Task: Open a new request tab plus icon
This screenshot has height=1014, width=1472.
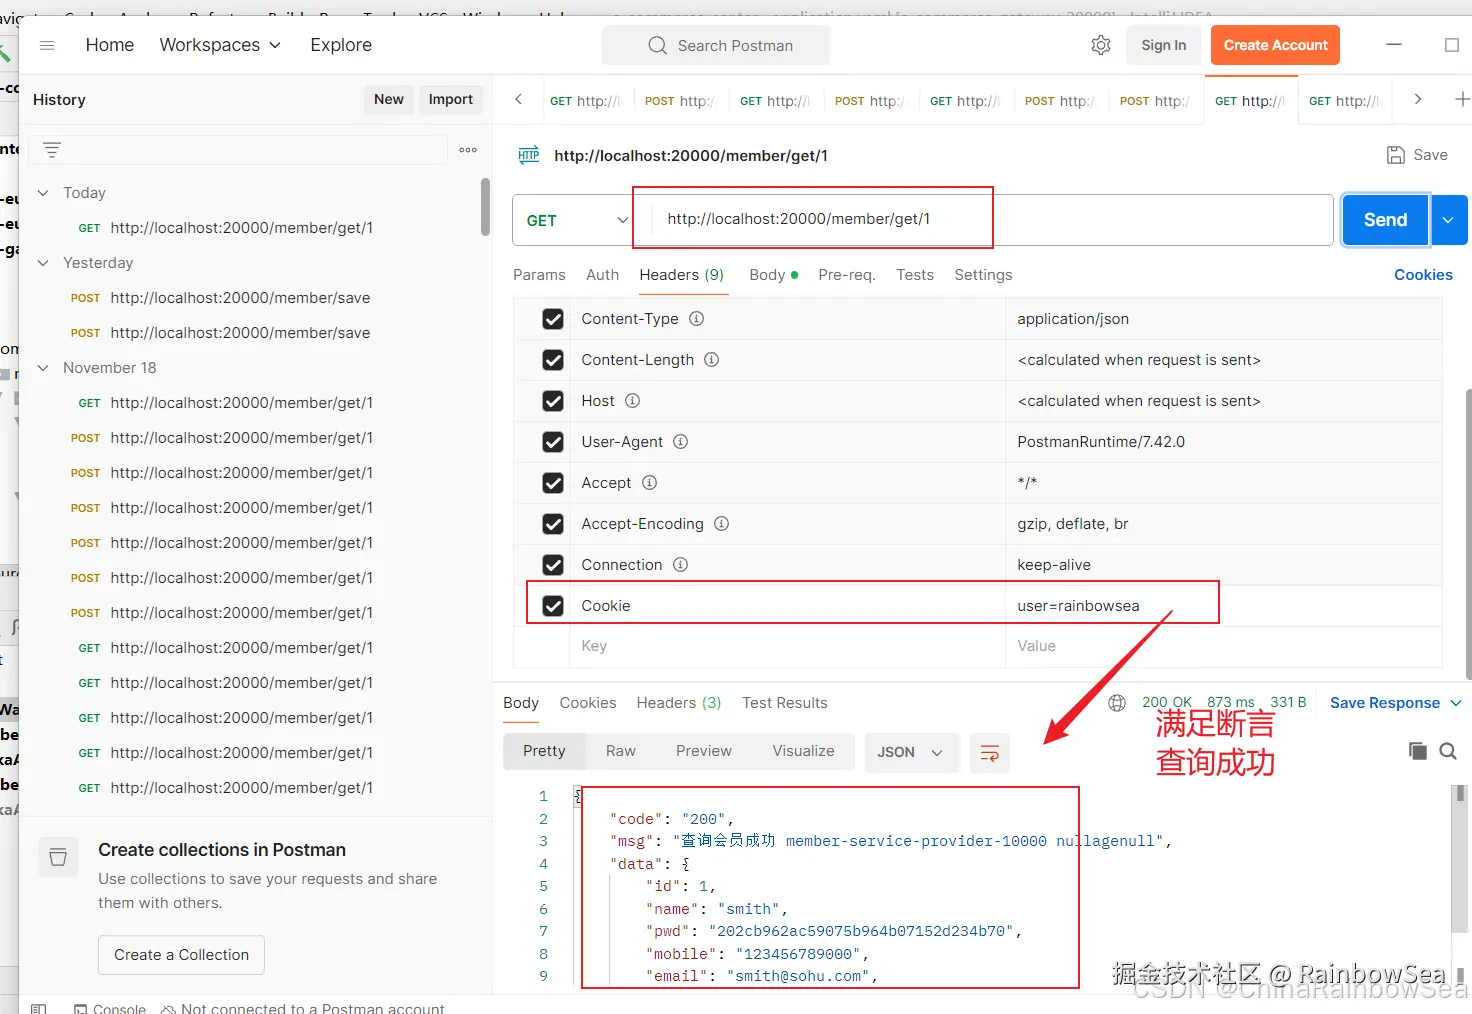Action: (1462, 99)
